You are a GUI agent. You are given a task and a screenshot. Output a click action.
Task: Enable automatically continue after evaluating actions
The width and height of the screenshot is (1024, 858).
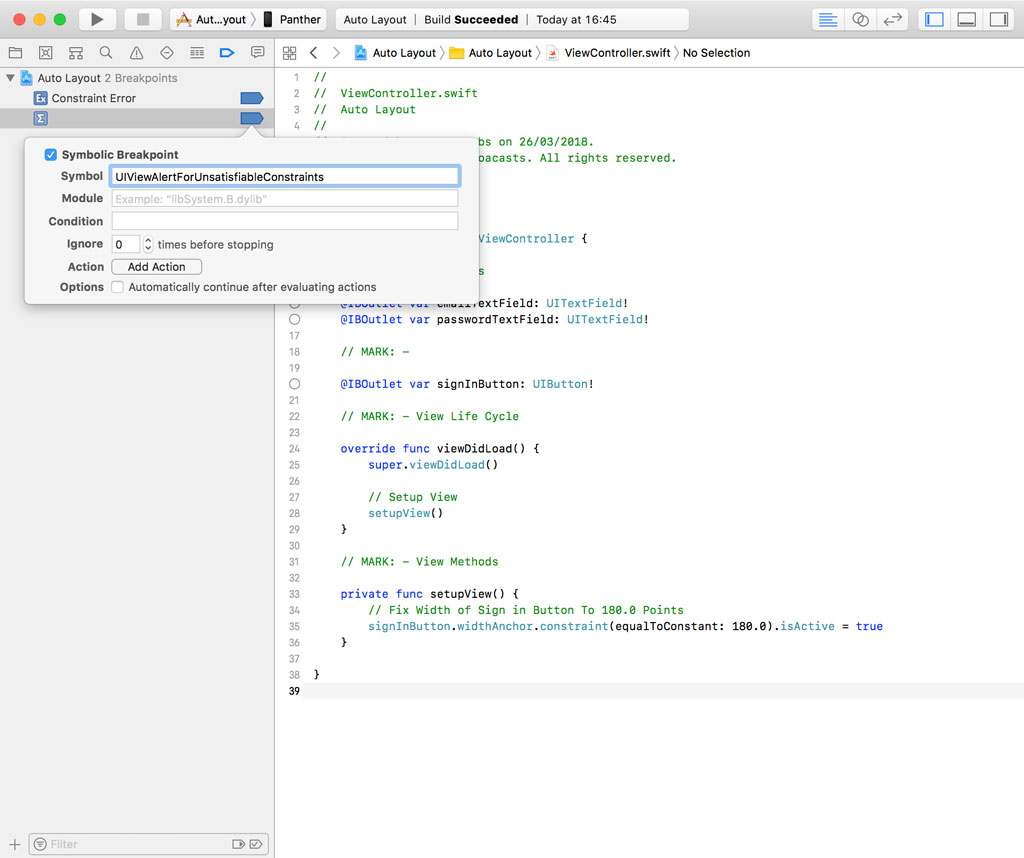(x=117, y=287)
